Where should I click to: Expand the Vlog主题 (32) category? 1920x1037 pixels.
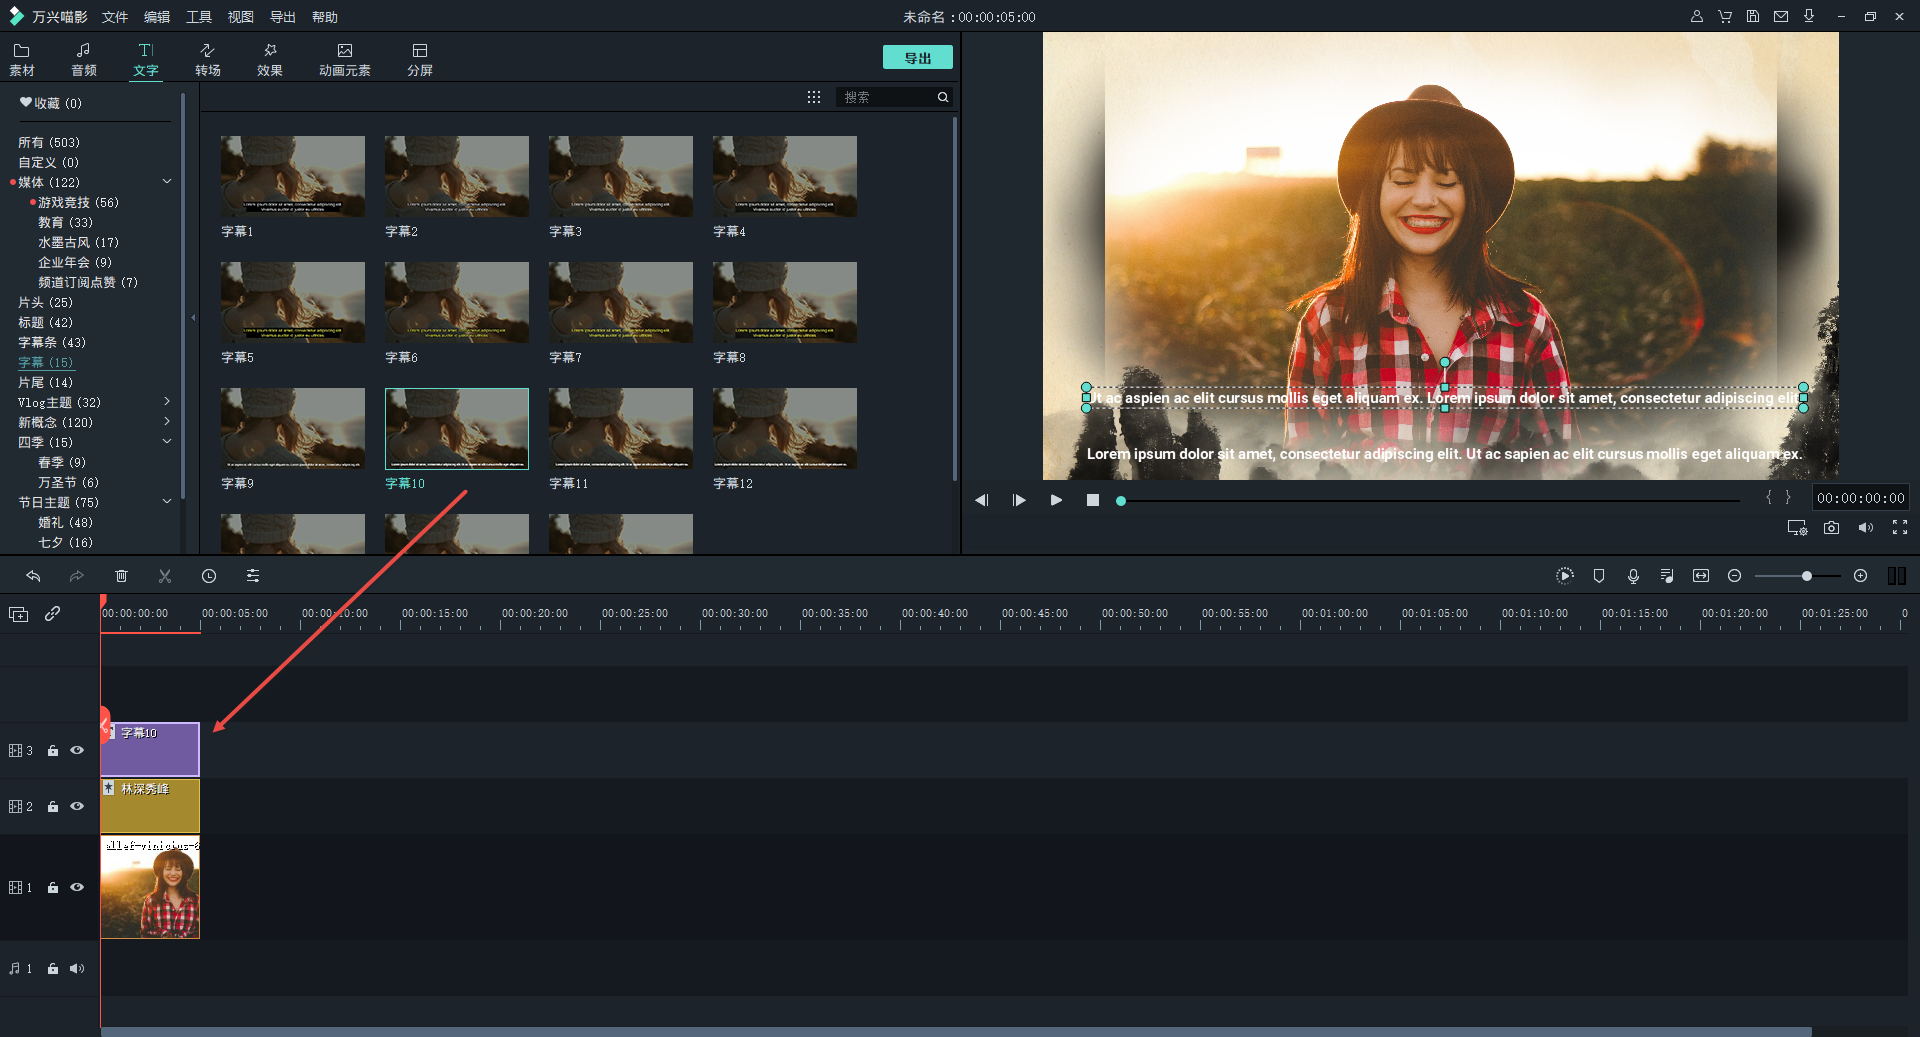point(167,402)
